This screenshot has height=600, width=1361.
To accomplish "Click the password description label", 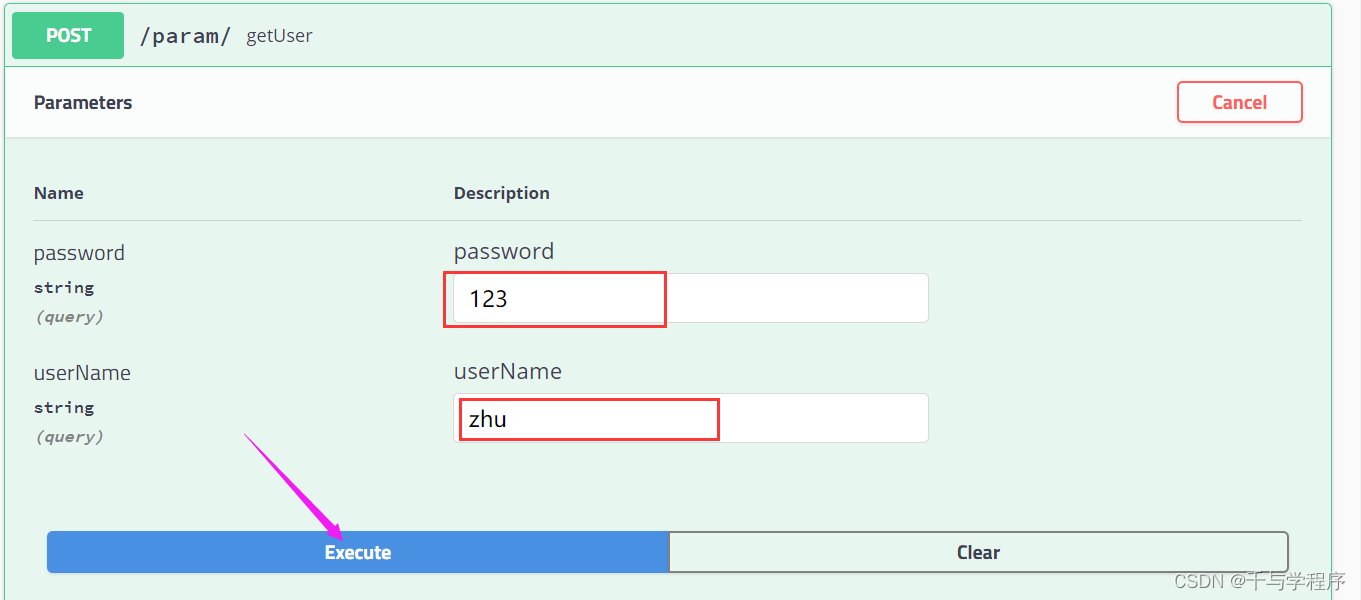I will [504, 251].
